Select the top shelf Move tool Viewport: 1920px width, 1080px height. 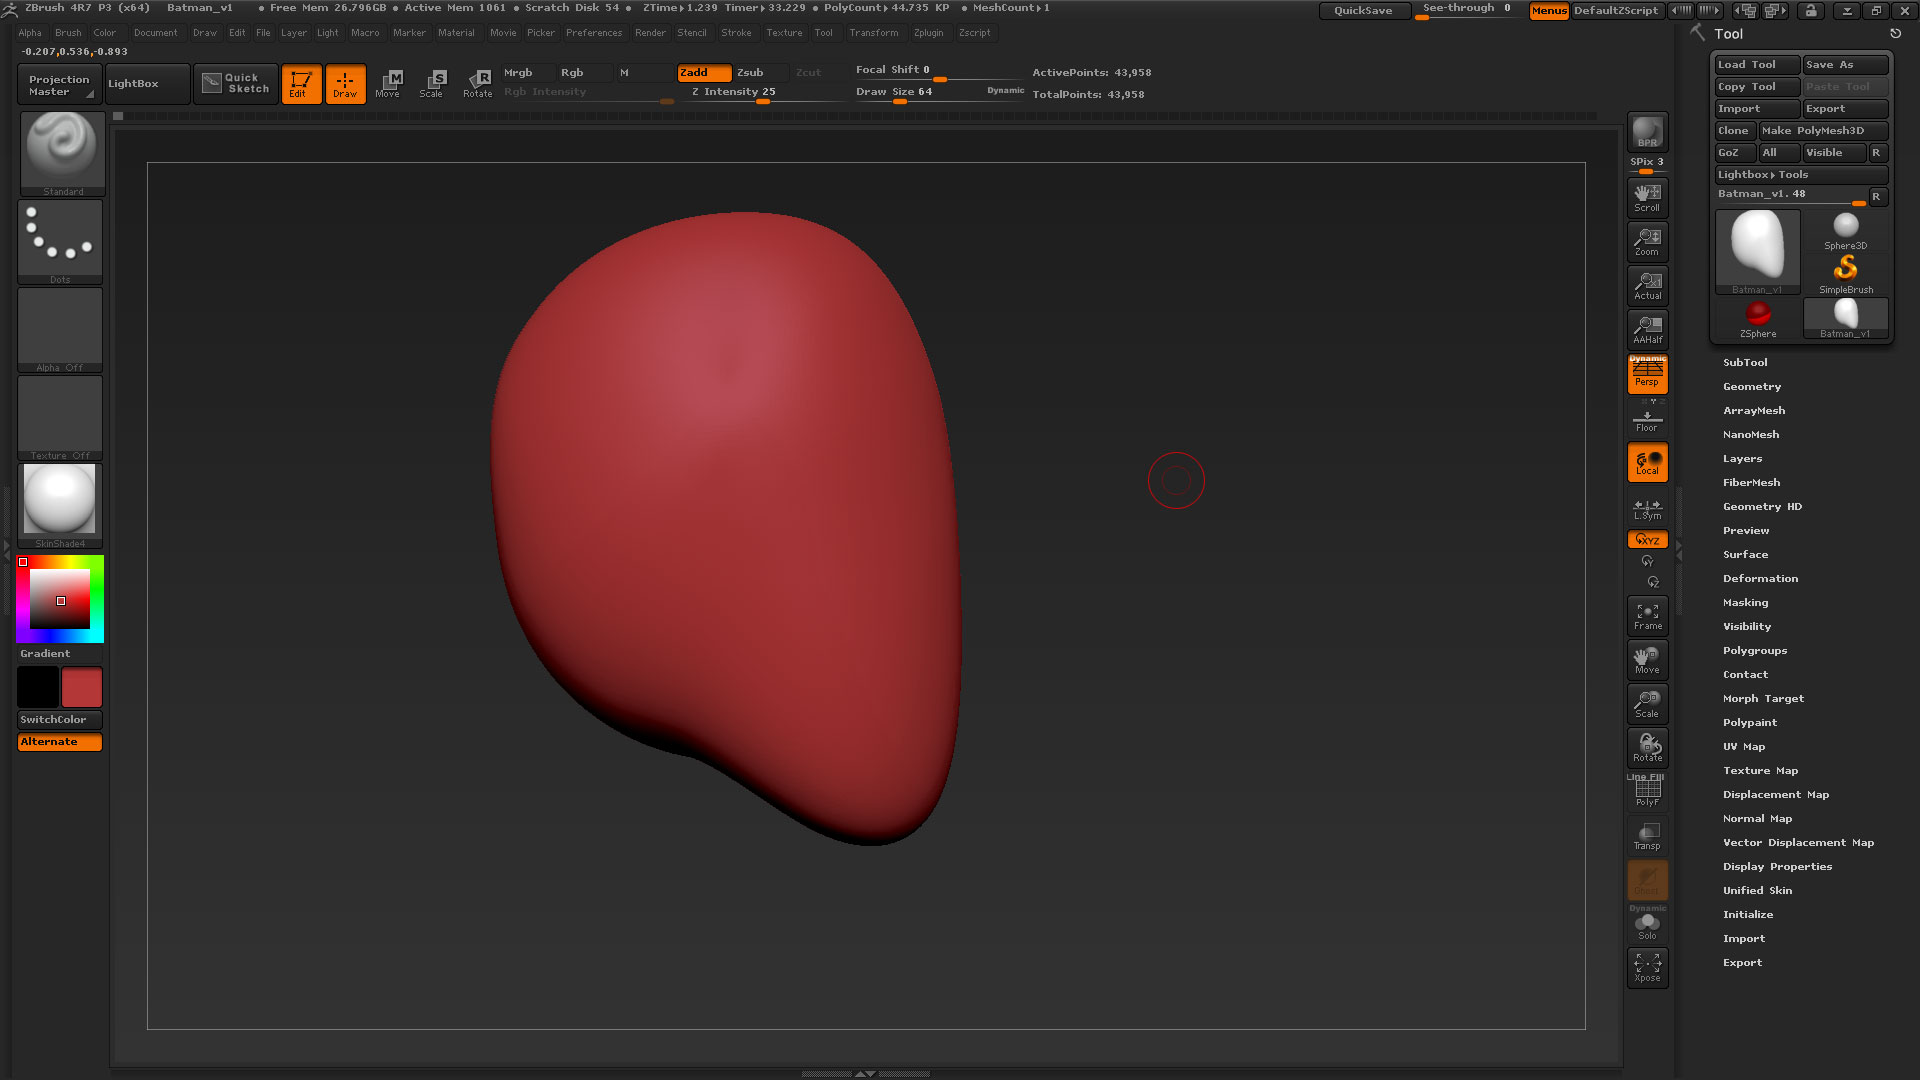(x=388, y=84)
